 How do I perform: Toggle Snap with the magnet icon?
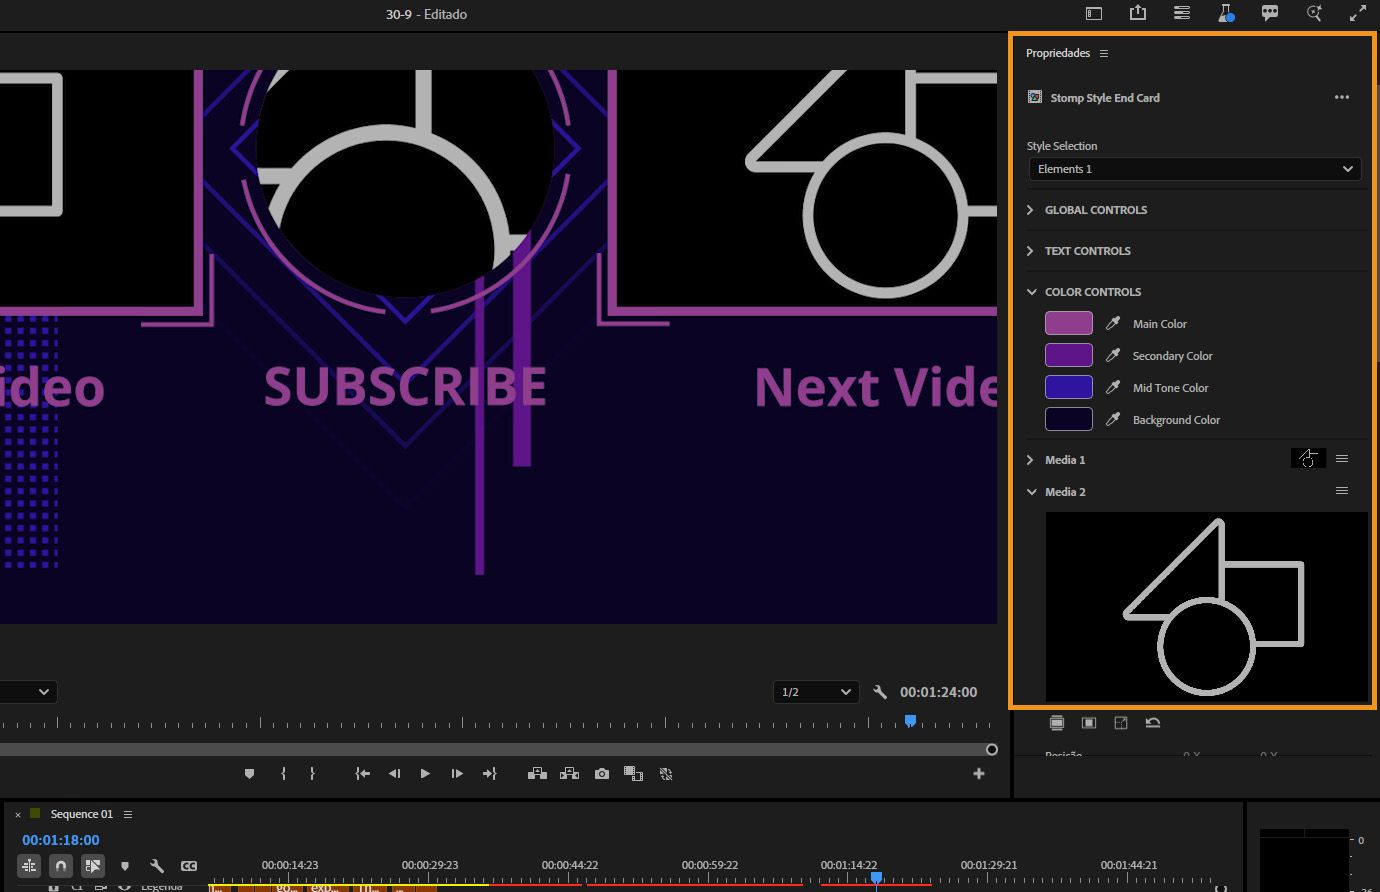[60, 866]
